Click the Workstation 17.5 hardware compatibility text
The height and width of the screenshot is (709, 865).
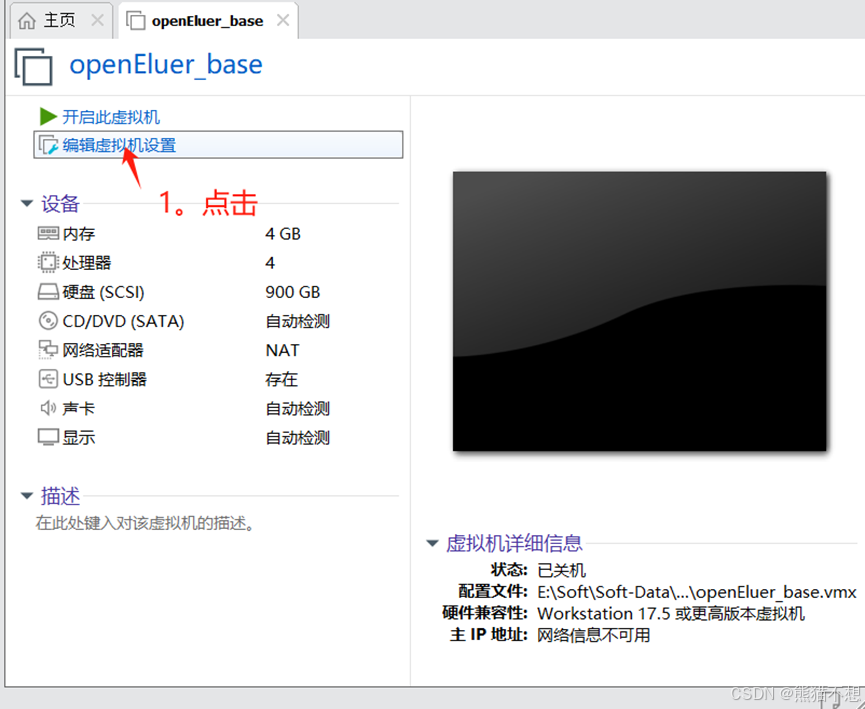[671, 614]
